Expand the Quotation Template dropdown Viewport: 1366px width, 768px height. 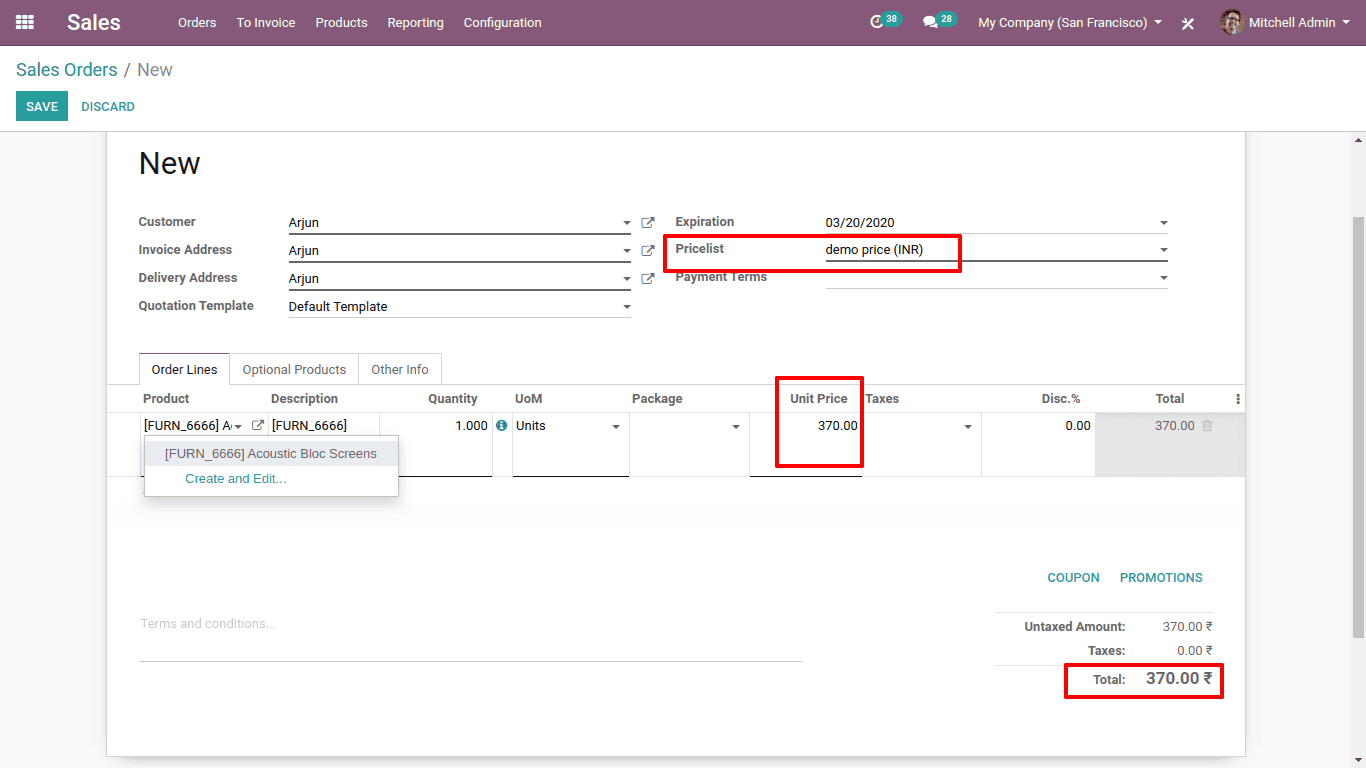pos(627,308)
